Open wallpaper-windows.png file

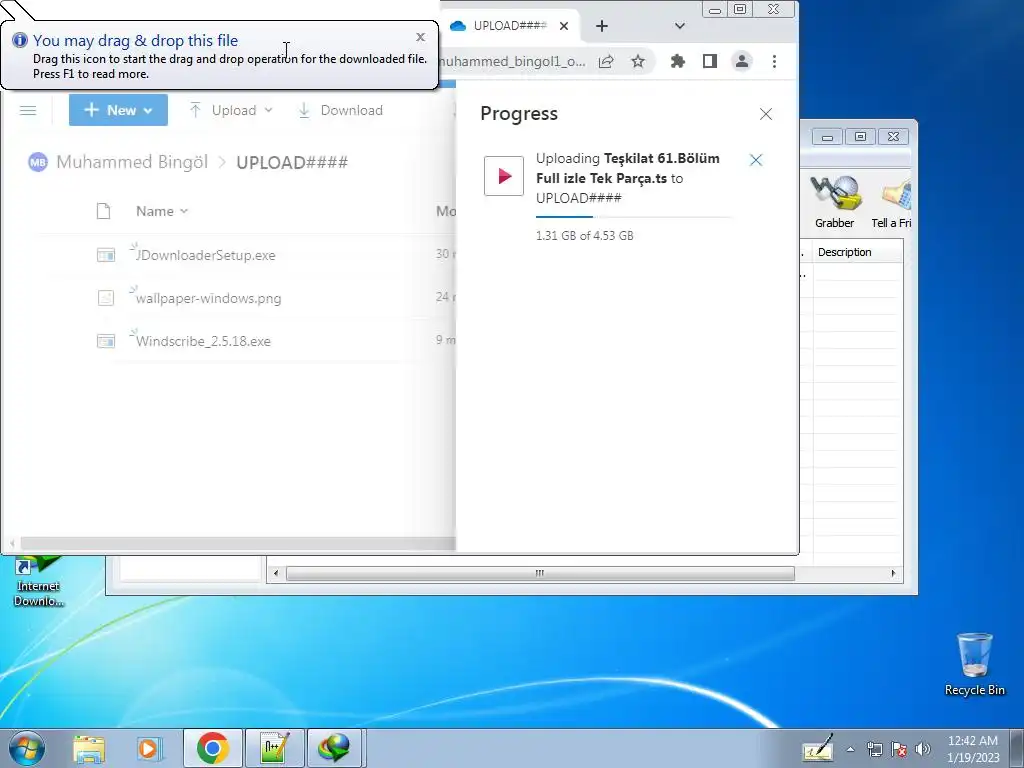(x=208, y=298)
